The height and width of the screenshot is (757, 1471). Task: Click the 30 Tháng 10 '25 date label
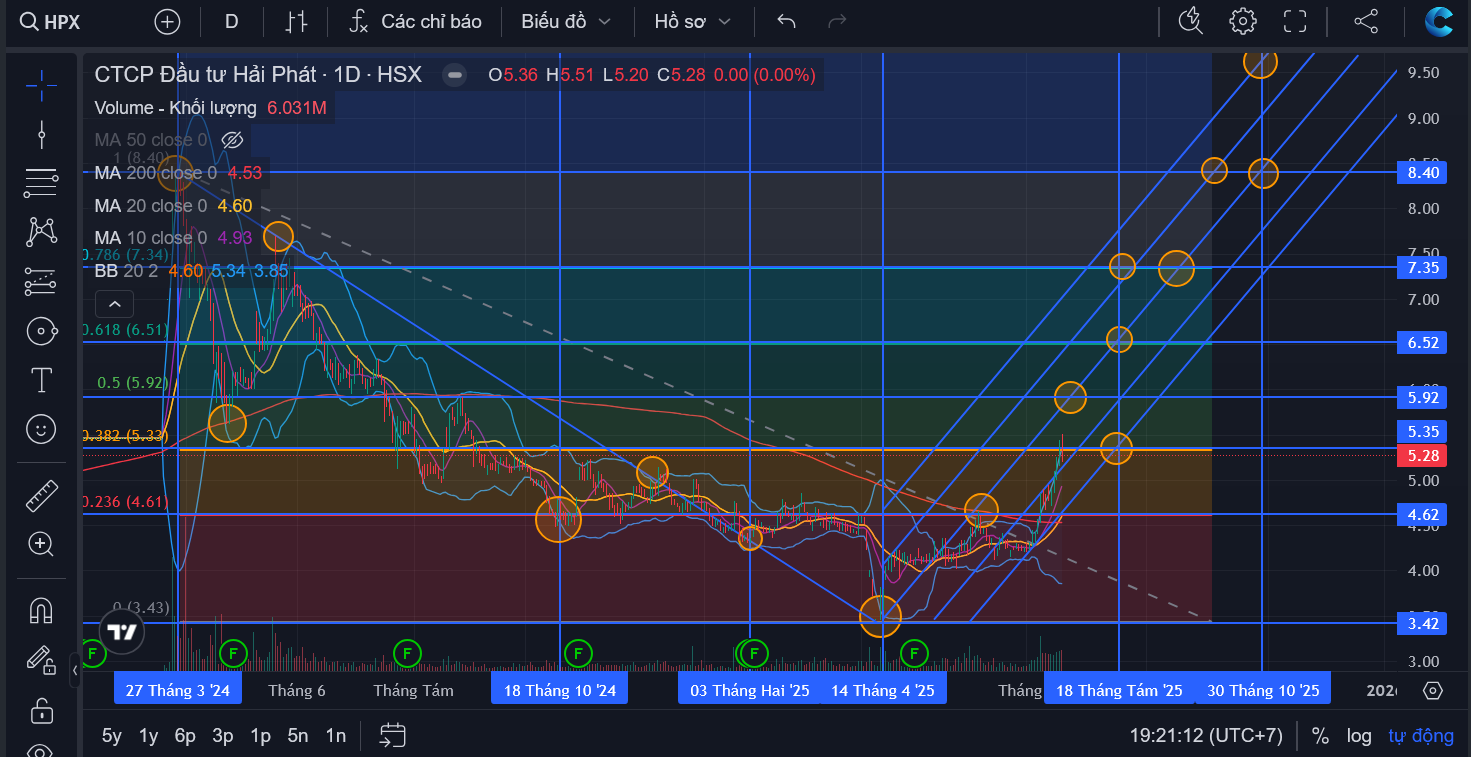pyautogui.click(x=1263, y=690)
